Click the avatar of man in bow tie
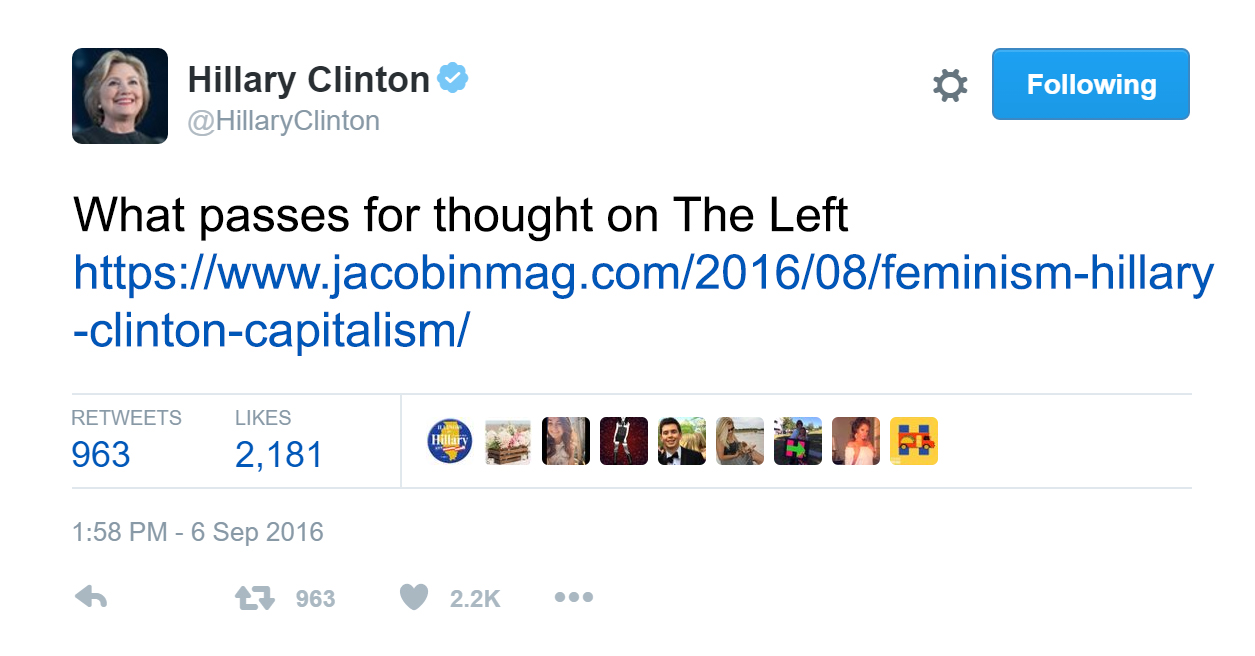This screenshot has height=656, width=1255. [682, 441]
